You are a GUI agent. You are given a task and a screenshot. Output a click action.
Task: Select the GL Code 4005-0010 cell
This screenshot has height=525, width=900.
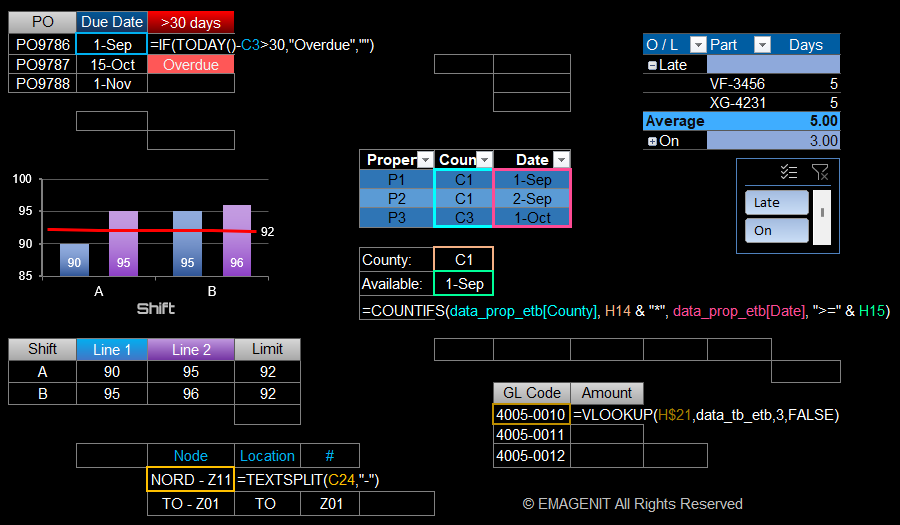pos(531,414)
